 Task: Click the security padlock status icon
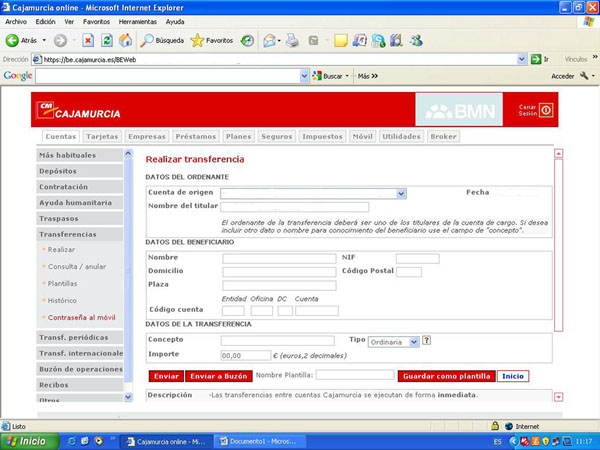pyautogui.click(x=495, y=426)
